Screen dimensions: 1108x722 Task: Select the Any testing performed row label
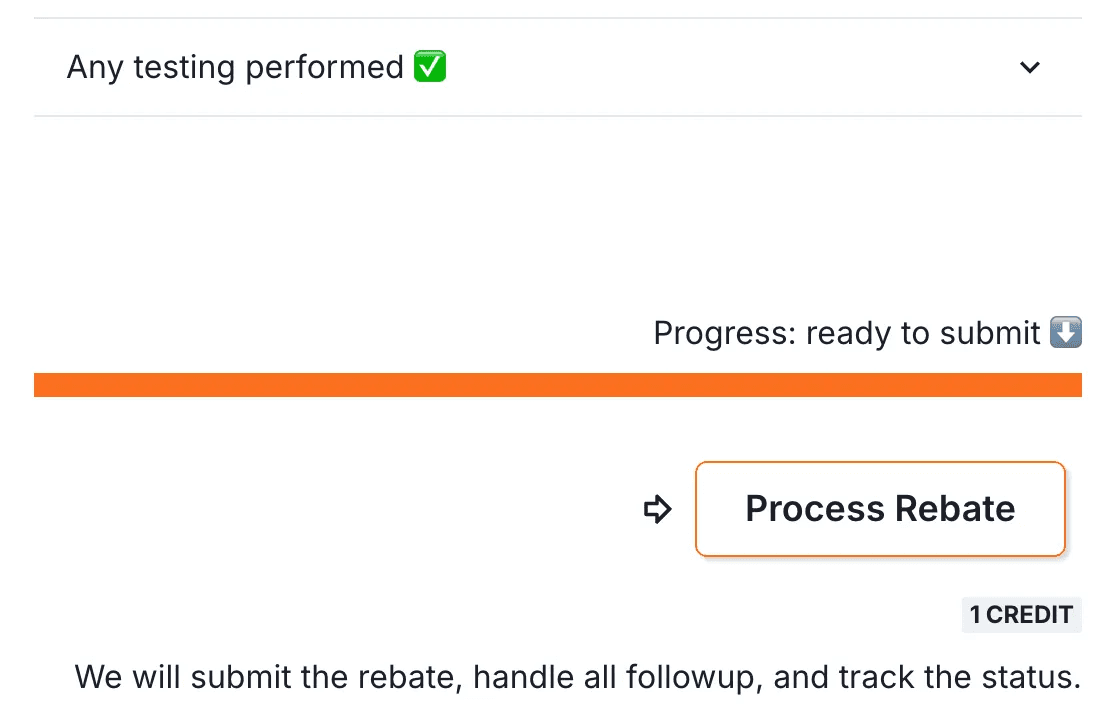[234, 68]
